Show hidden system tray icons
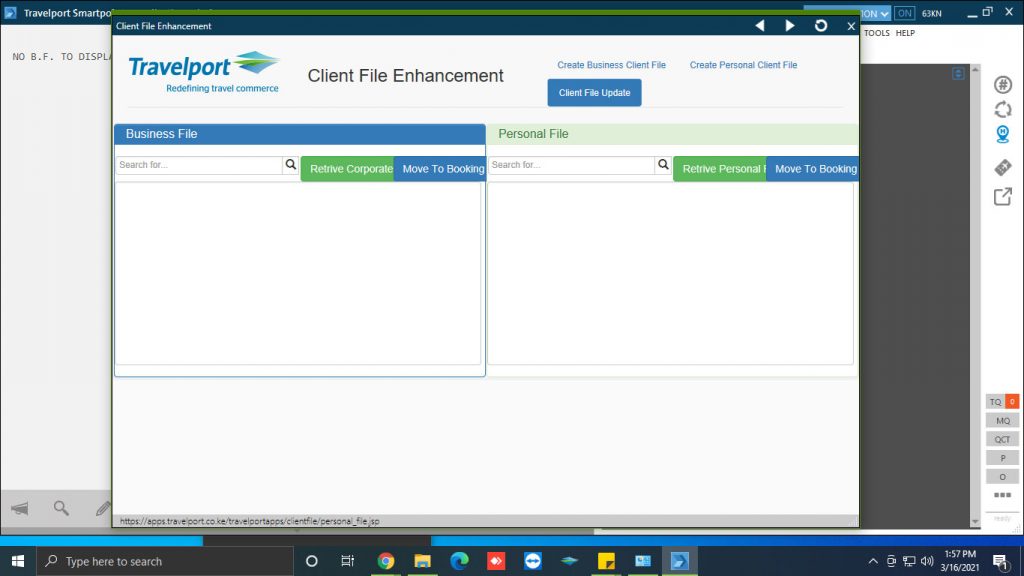 pos(873,561)
